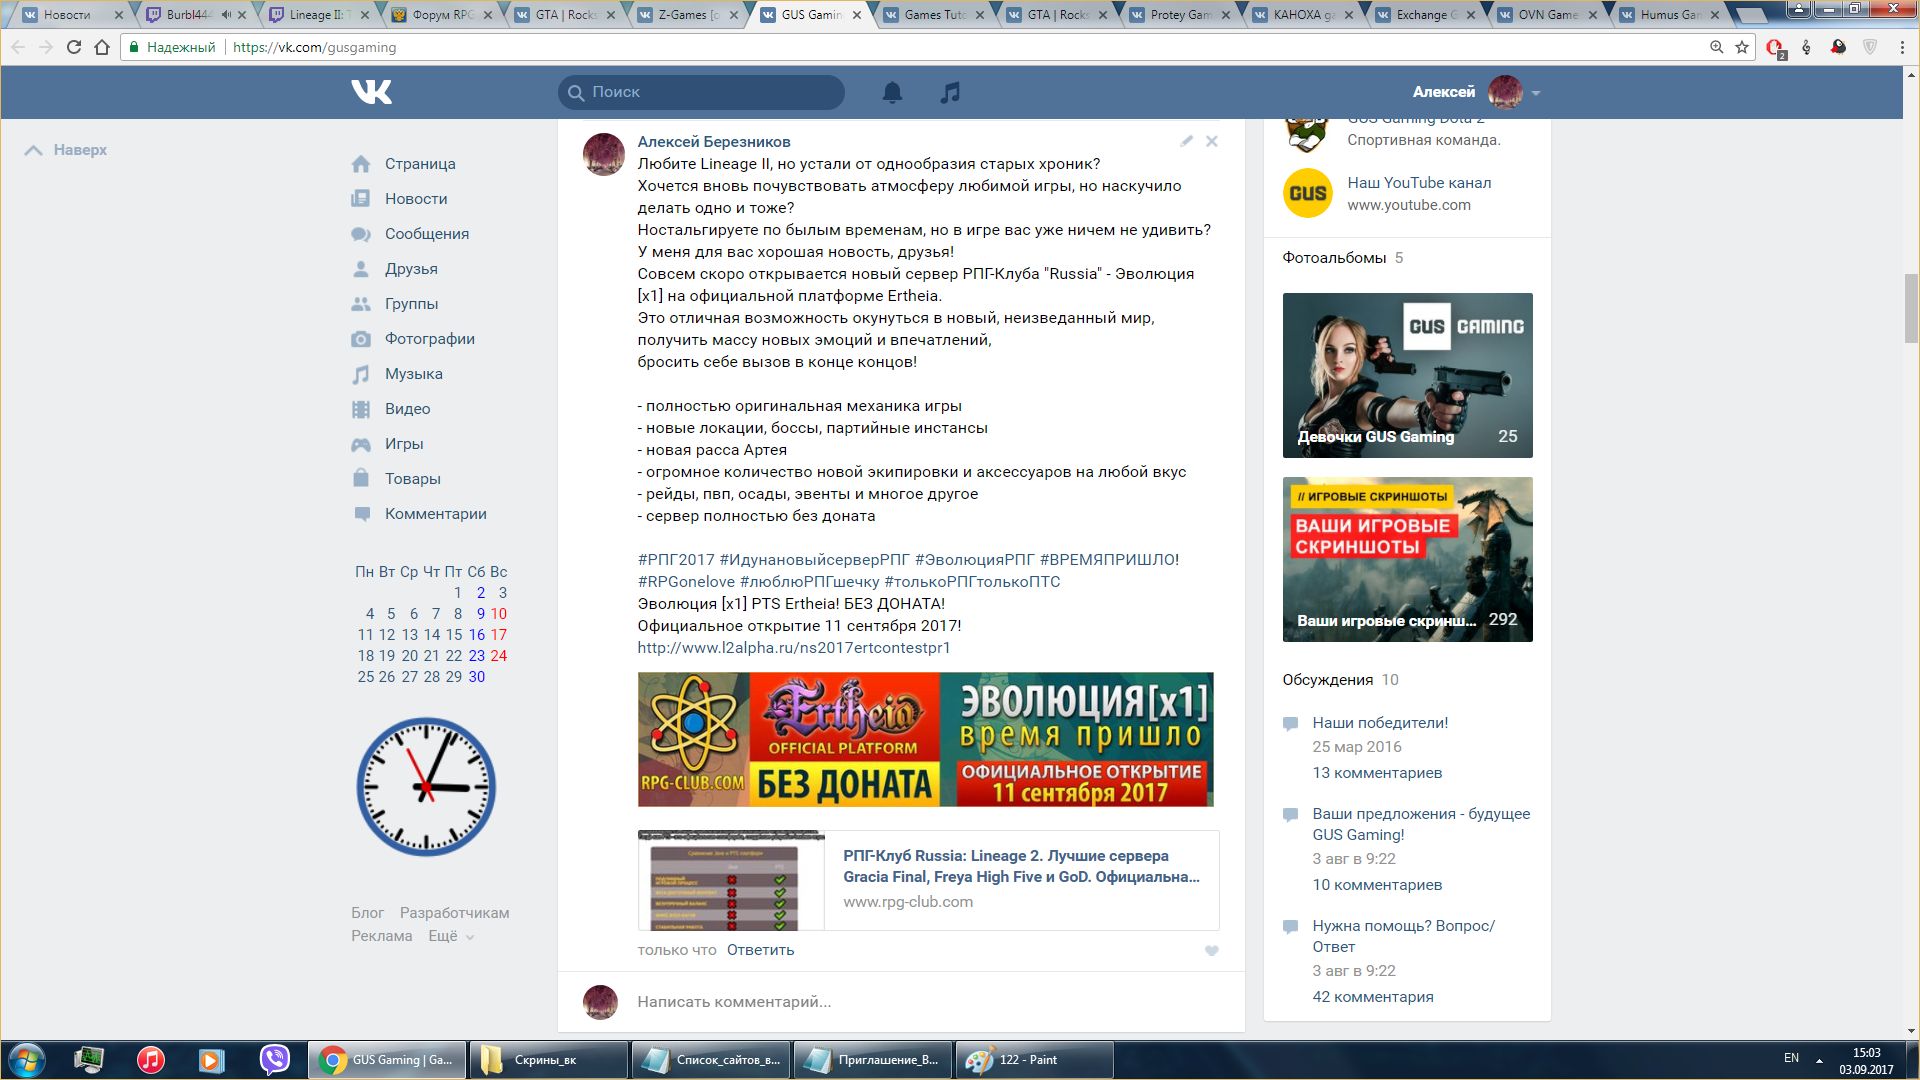Open Ваши игровые скриншоты album
1920x1080 pixels.
click(1407, 559)
